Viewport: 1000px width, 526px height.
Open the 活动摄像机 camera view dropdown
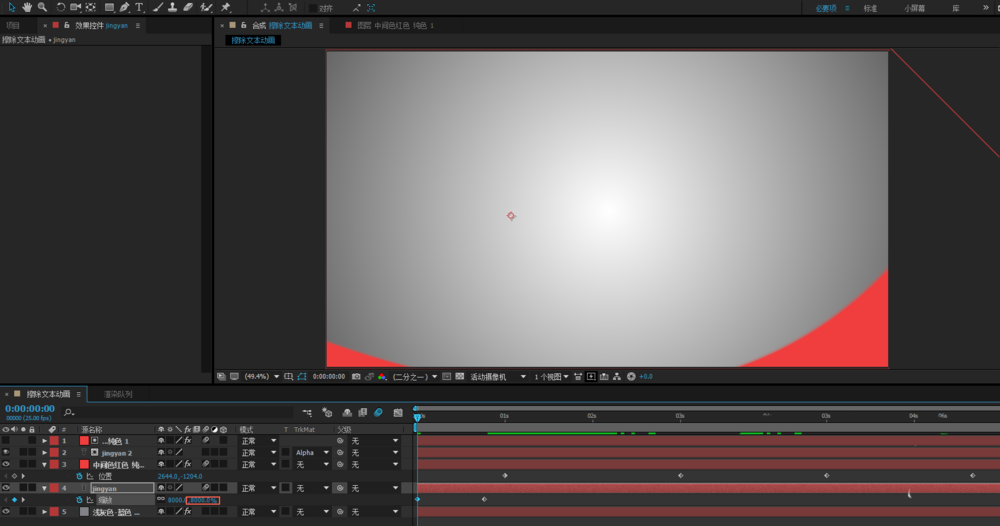pos(497,377)
